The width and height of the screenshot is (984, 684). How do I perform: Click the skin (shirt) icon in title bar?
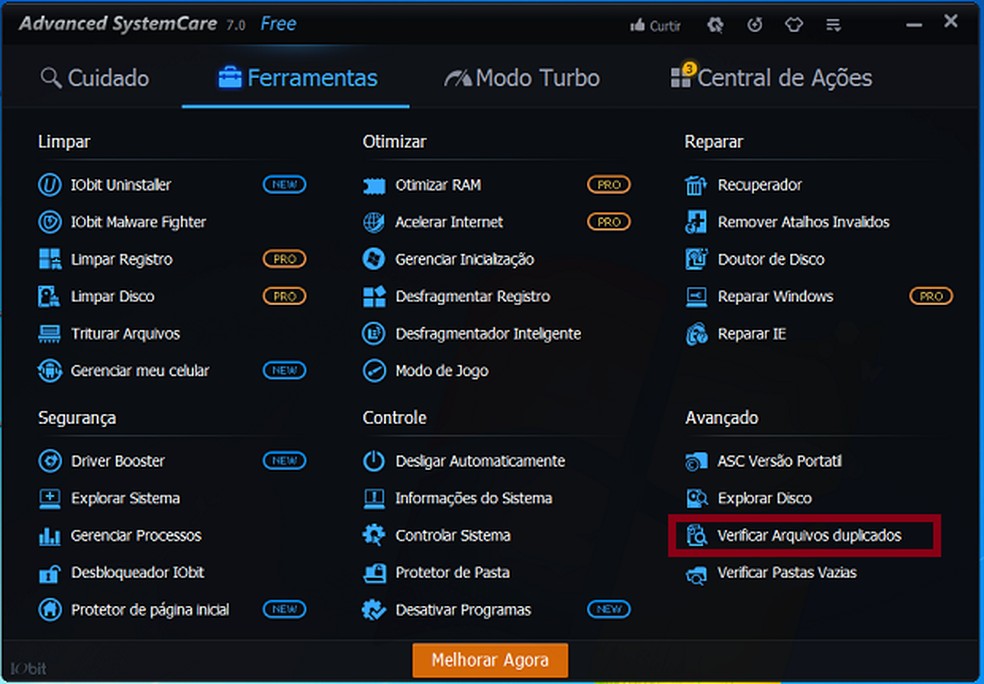[794, 25]
